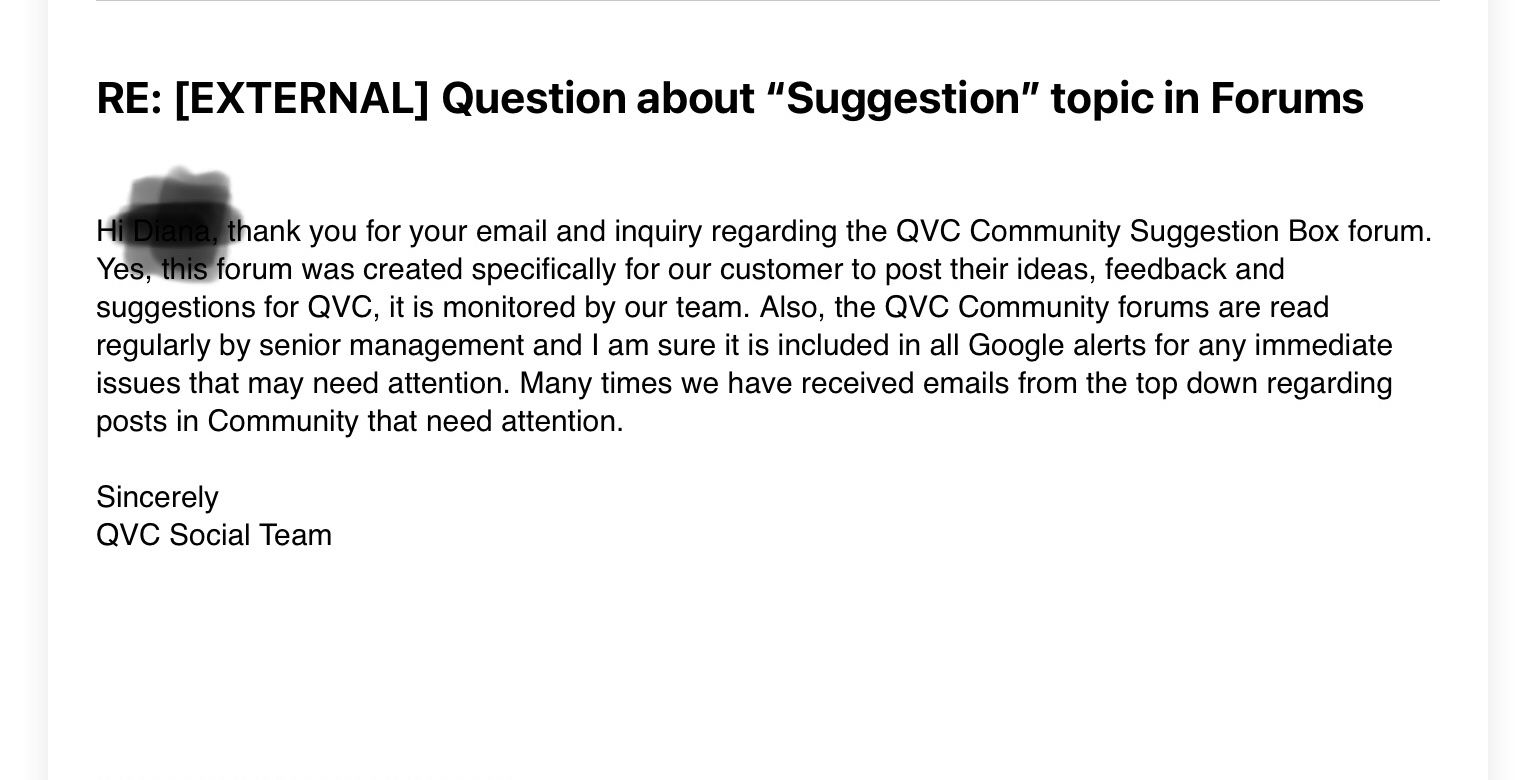Viewport: 1534px width, 780px height.
Task: Click the word "[EXTERNAL]" in the subject
Action: pyautogui.click(x=301, y=98)
